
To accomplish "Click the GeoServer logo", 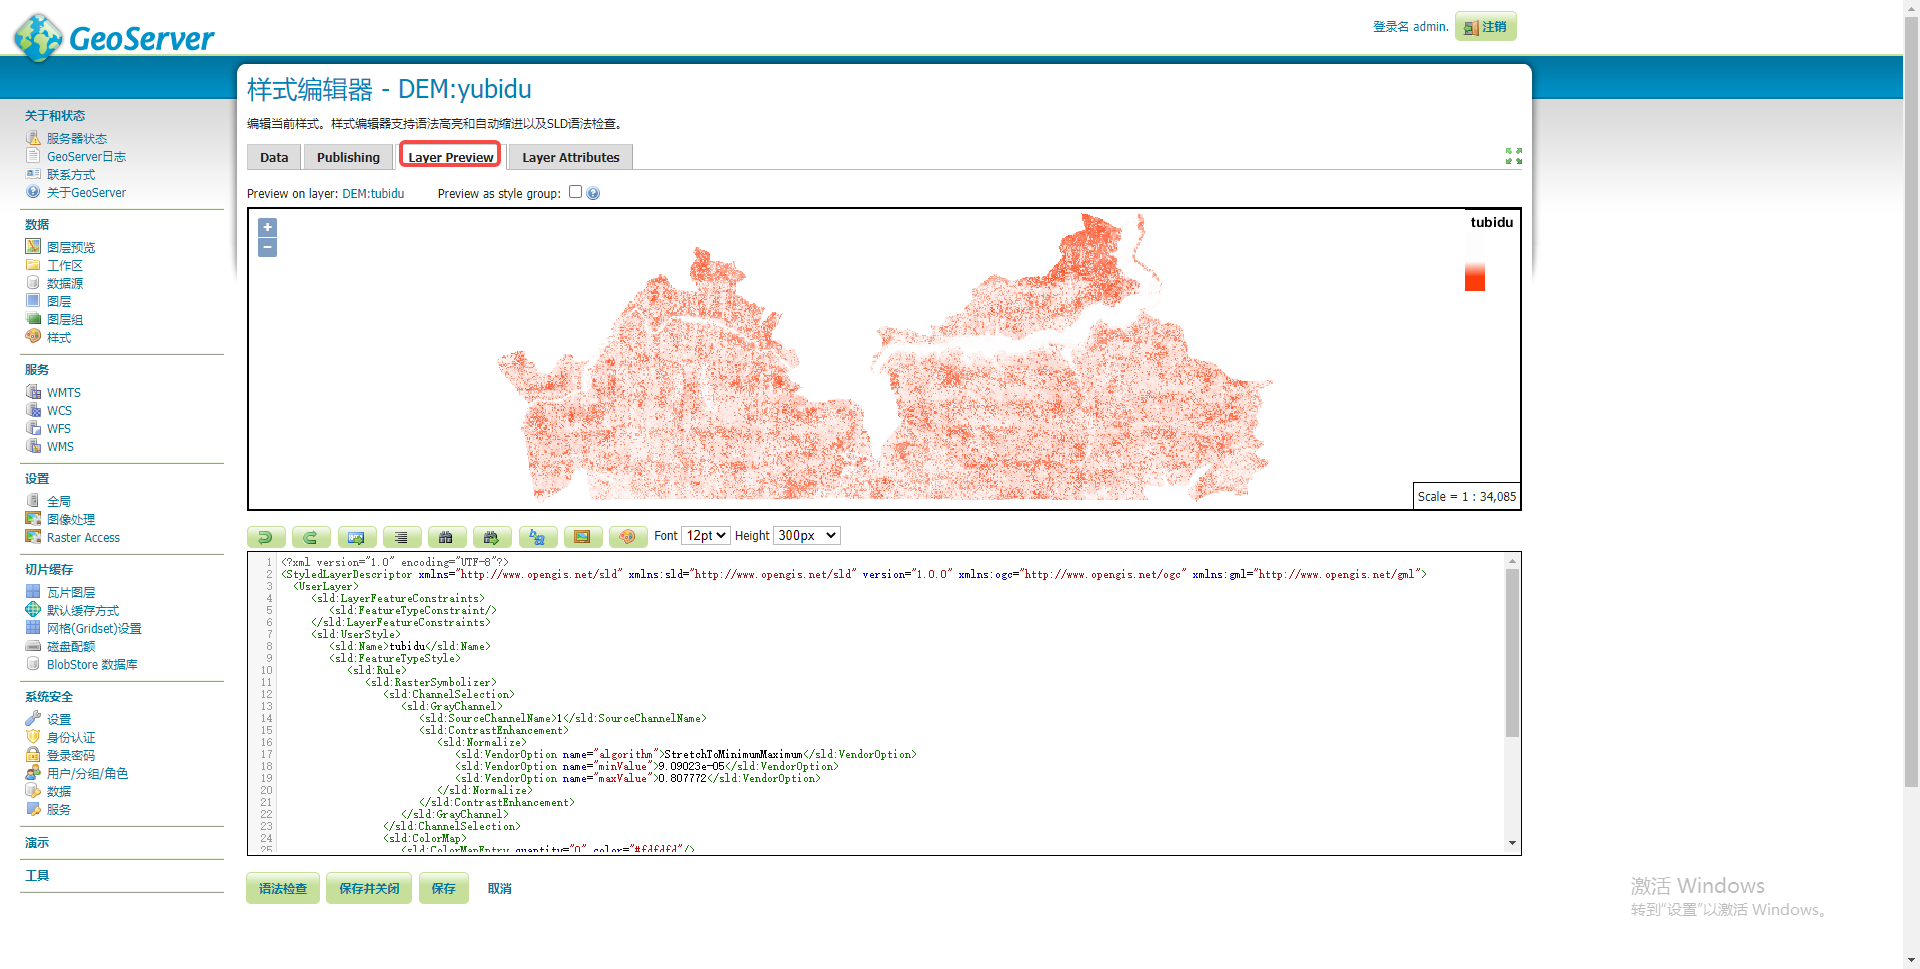I will (113, 38).
